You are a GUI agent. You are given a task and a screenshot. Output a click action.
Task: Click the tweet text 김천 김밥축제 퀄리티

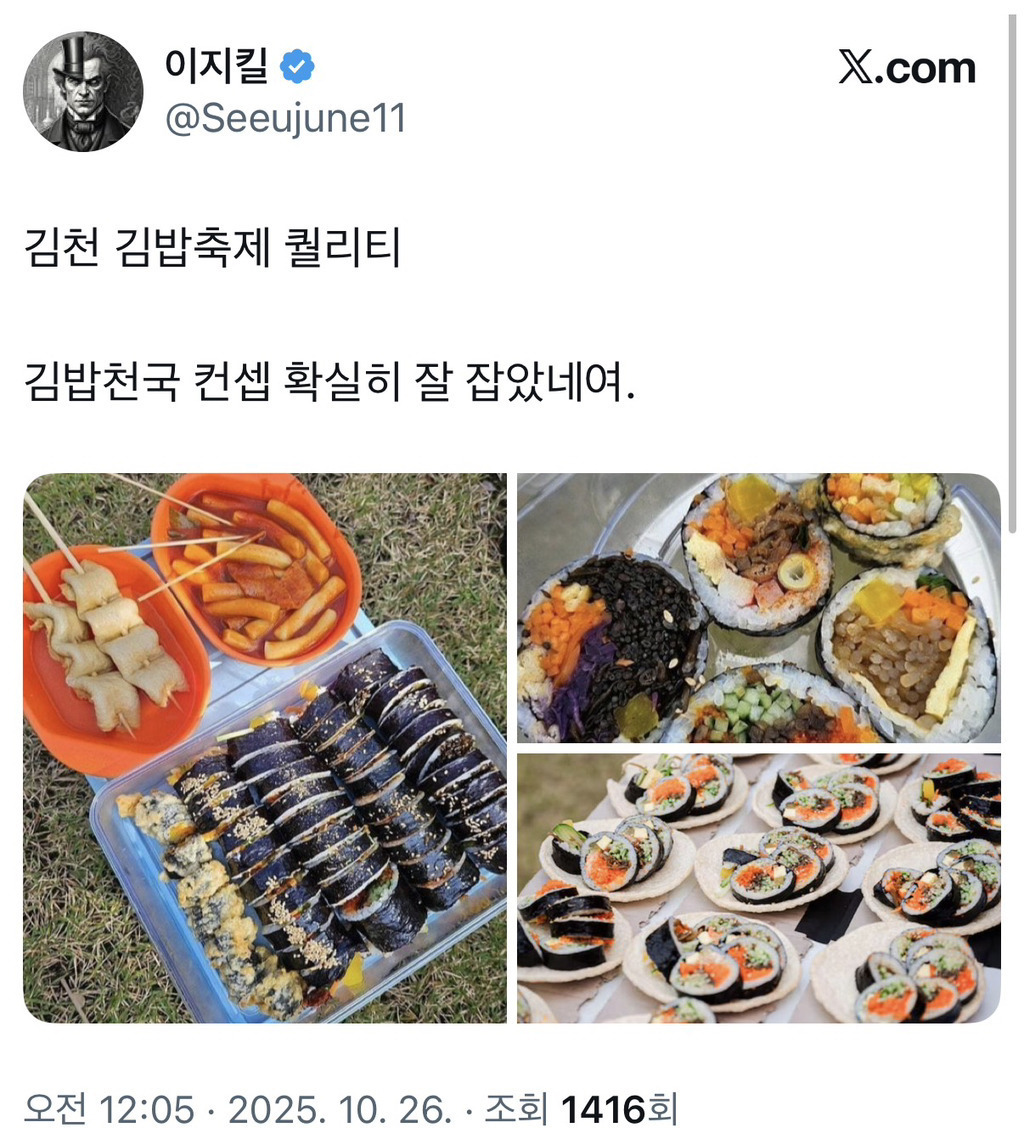212,248
